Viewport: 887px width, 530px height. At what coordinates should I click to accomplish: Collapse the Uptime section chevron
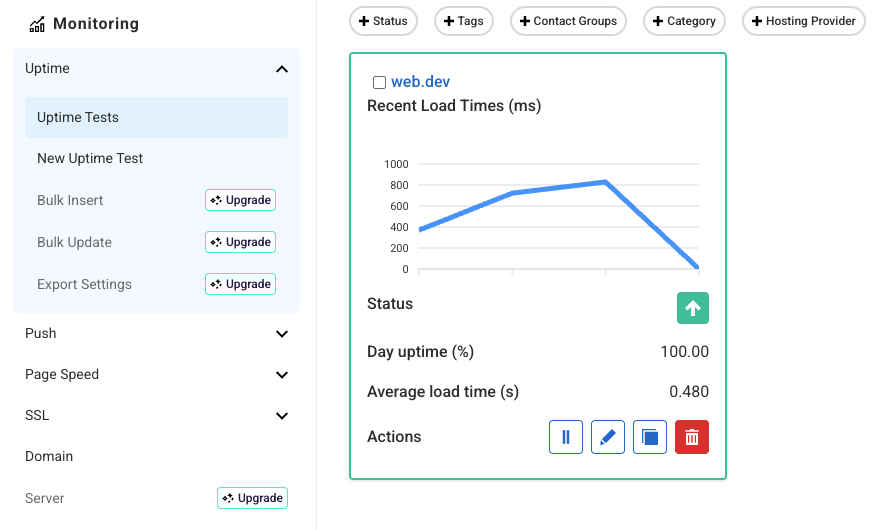282,69
